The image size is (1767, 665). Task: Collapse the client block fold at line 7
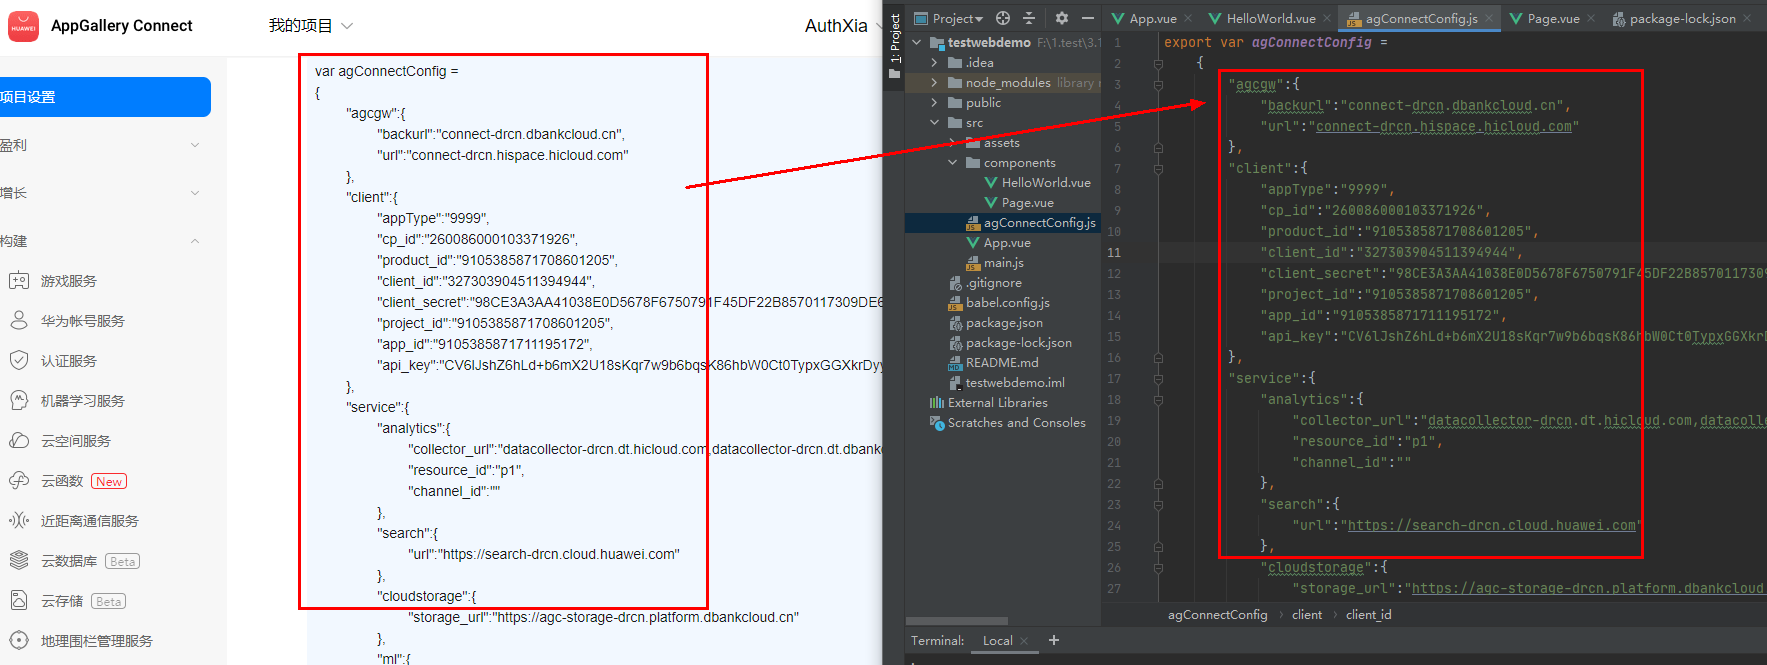(1158, 168)
